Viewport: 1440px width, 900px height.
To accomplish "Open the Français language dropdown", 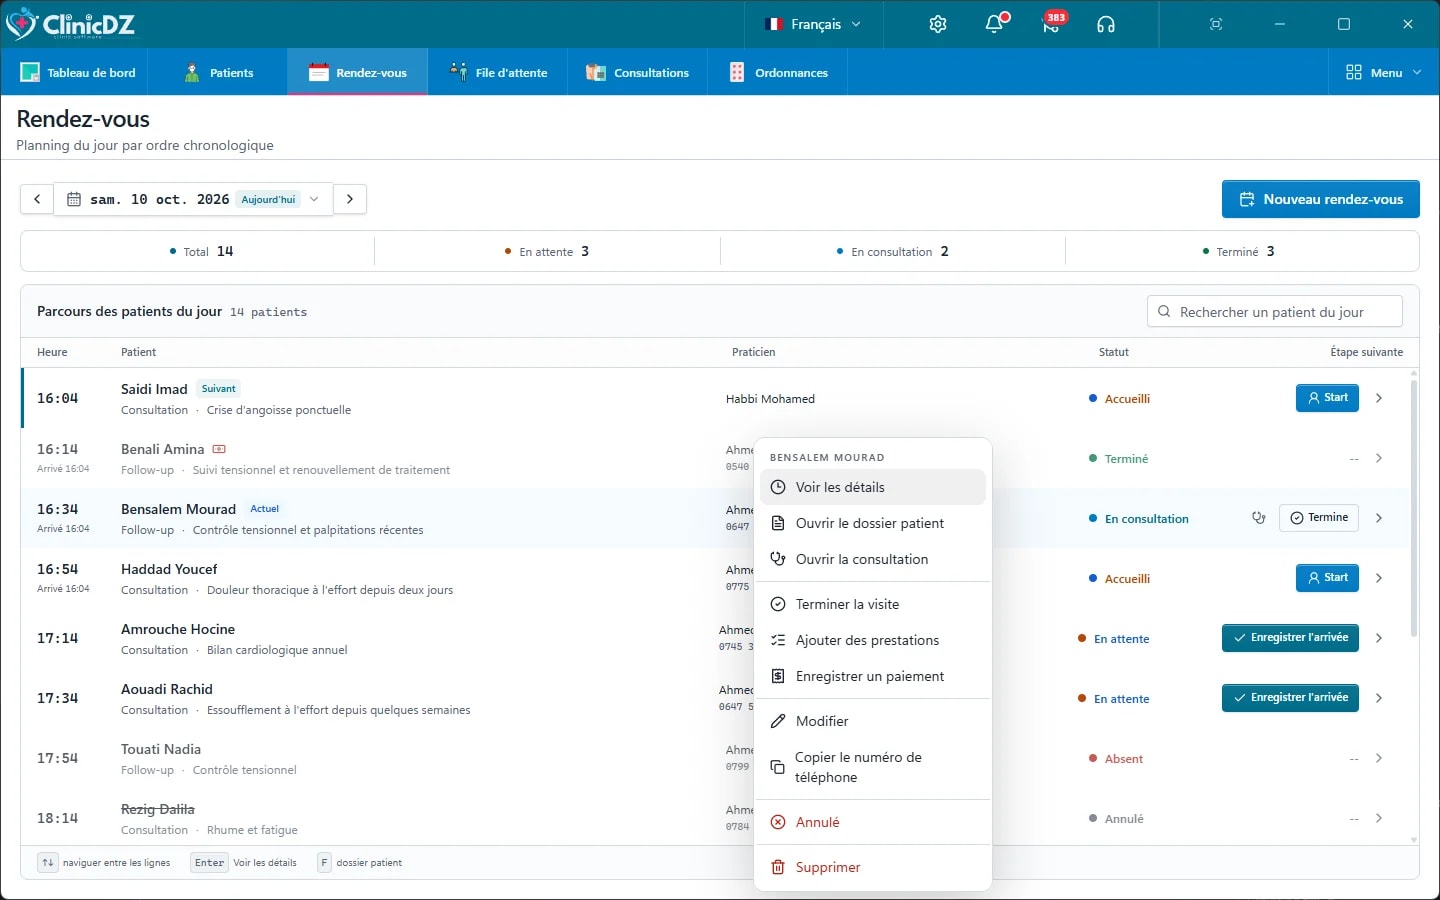I will (x=813, y=24).
